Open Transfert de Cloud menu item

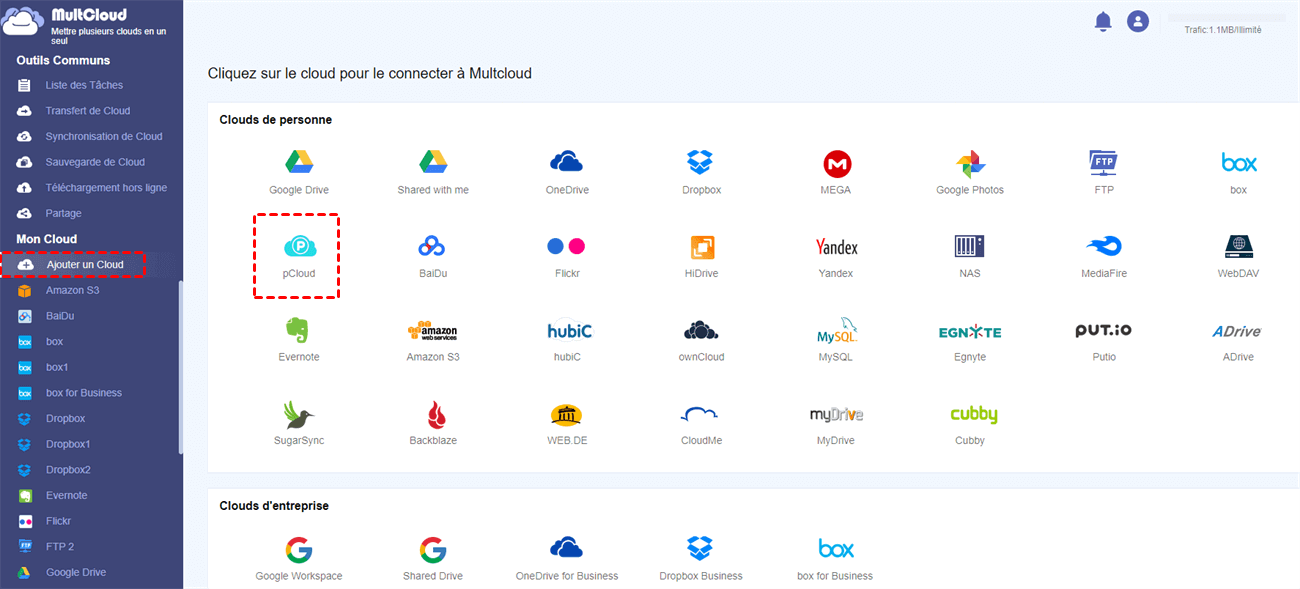click(x=88, y=111)
